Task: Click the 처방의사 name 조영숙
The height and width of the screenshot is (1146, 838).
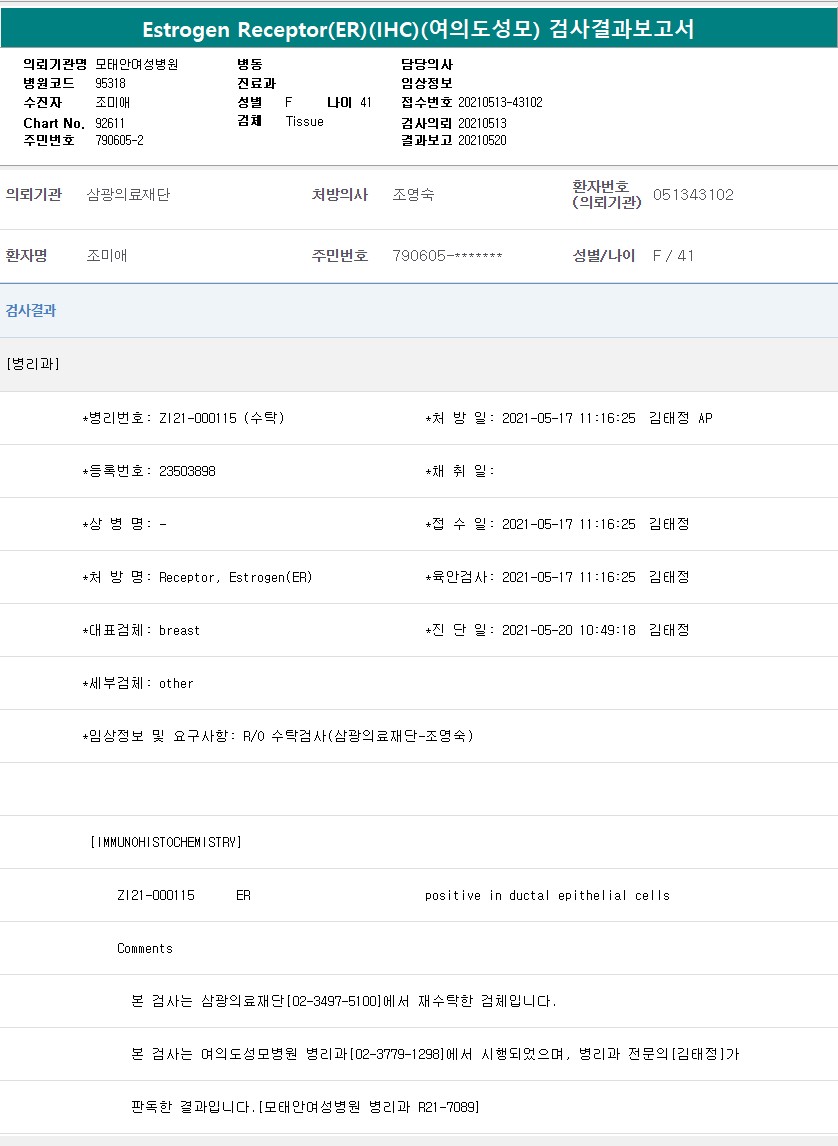Action: 413,195
